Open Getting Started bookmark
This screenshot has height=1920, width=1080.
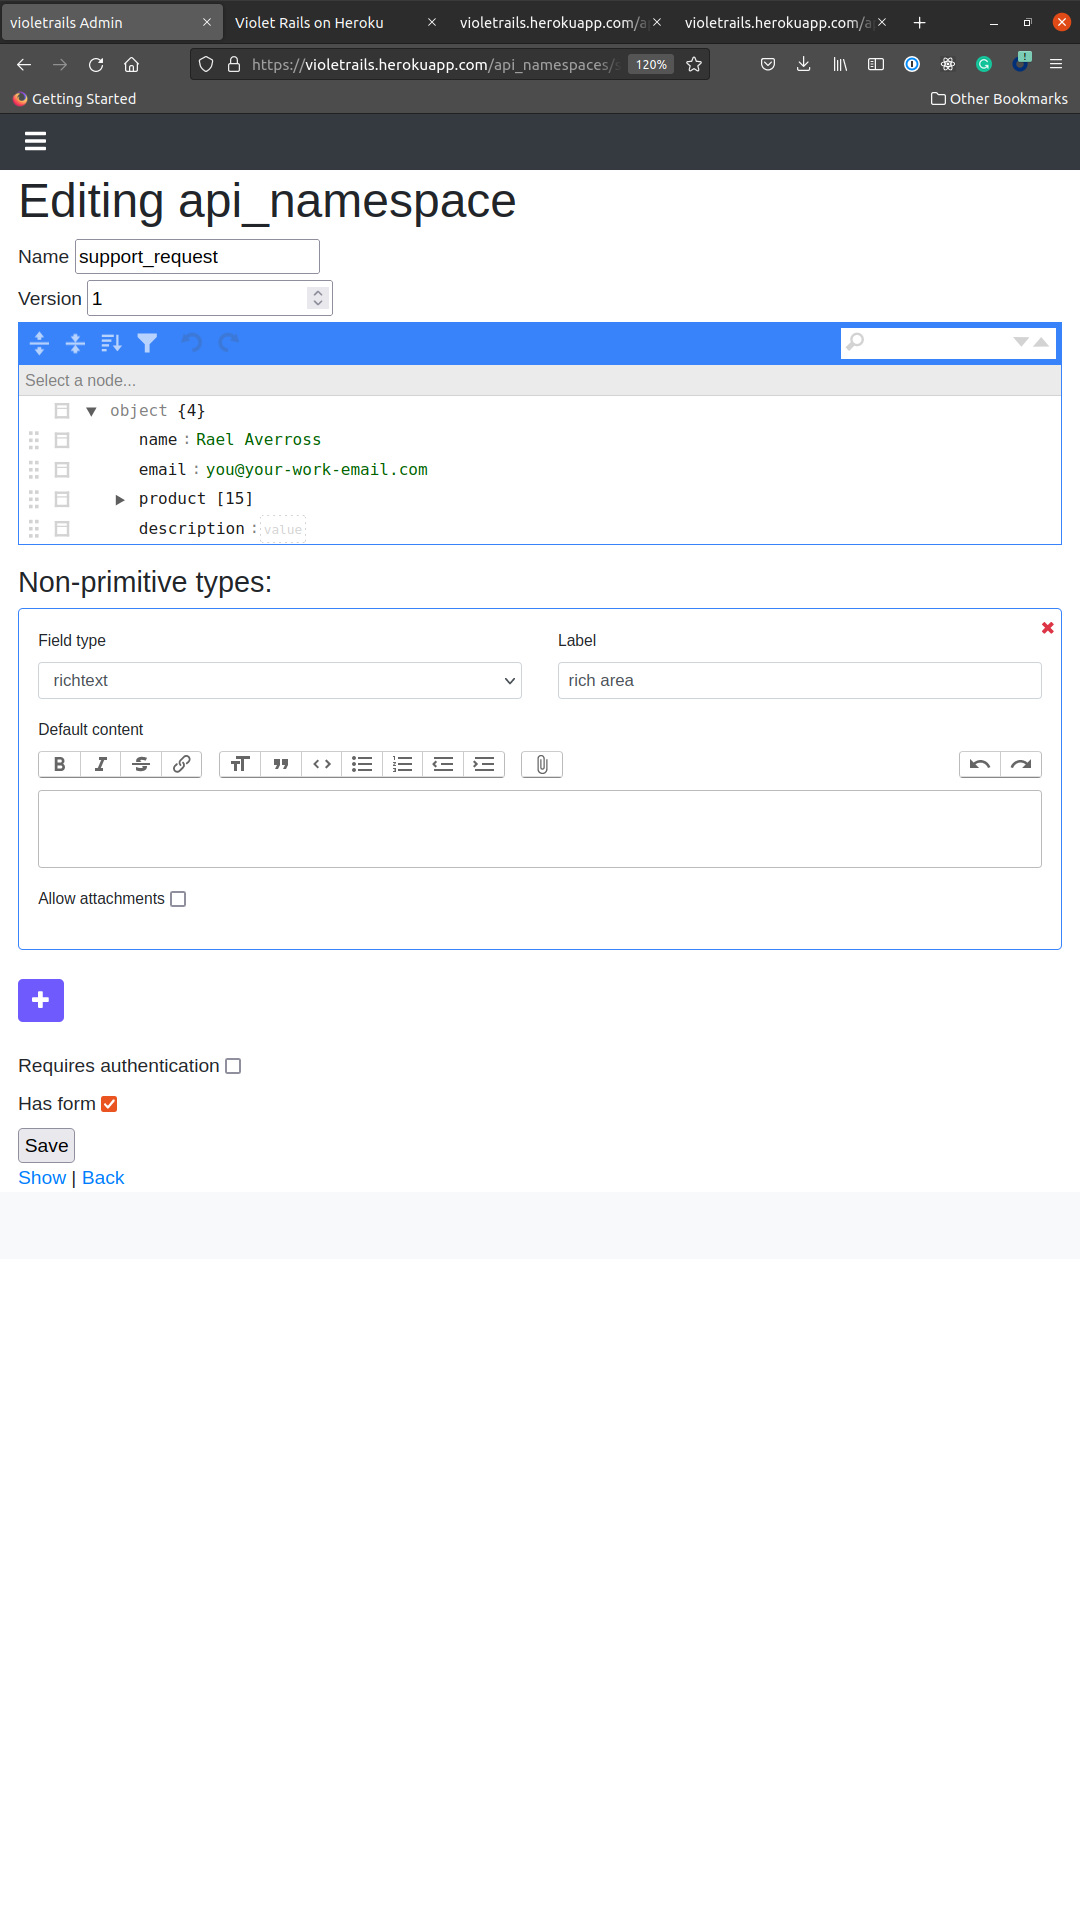[75, 98]
